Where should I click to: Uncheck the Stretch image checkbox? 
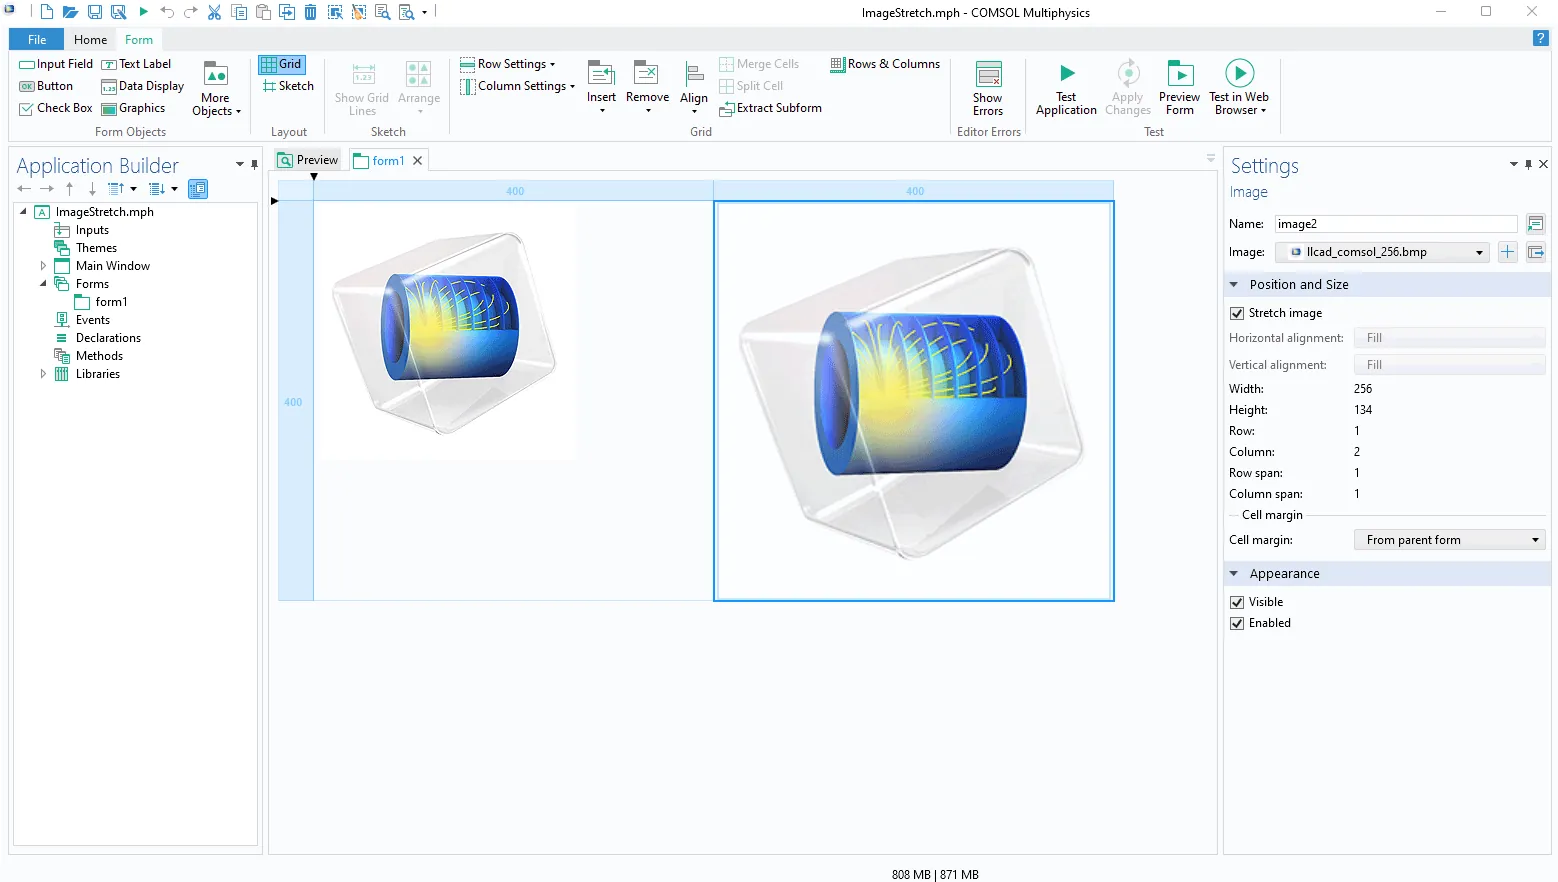click(1237, 313)
